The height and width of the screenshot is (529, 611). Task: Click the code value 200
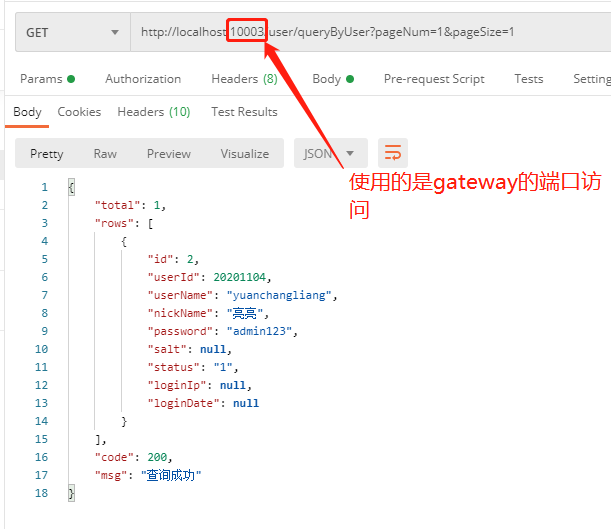tap(157, 457)
